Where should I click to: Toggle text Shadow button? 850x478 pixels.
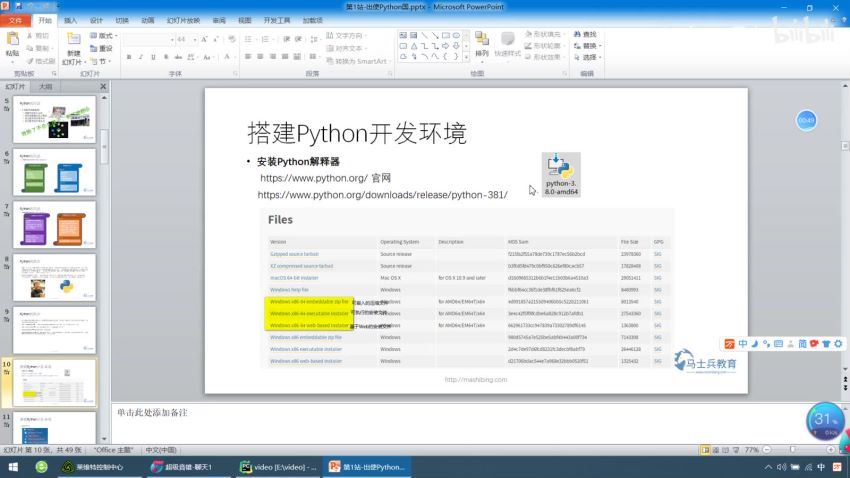165,57
